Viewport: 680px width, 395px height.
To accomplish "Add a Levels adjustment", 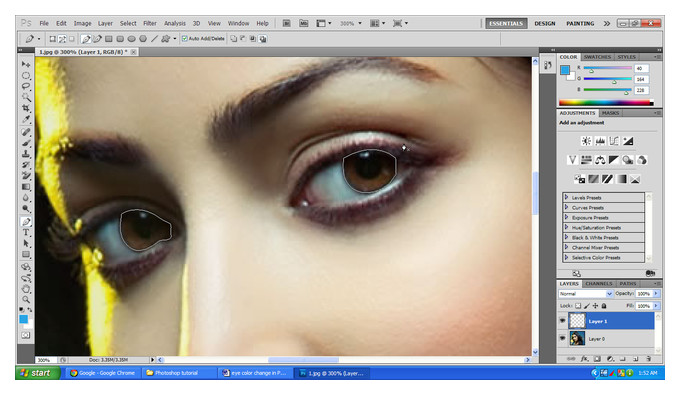I will (600, 141).
